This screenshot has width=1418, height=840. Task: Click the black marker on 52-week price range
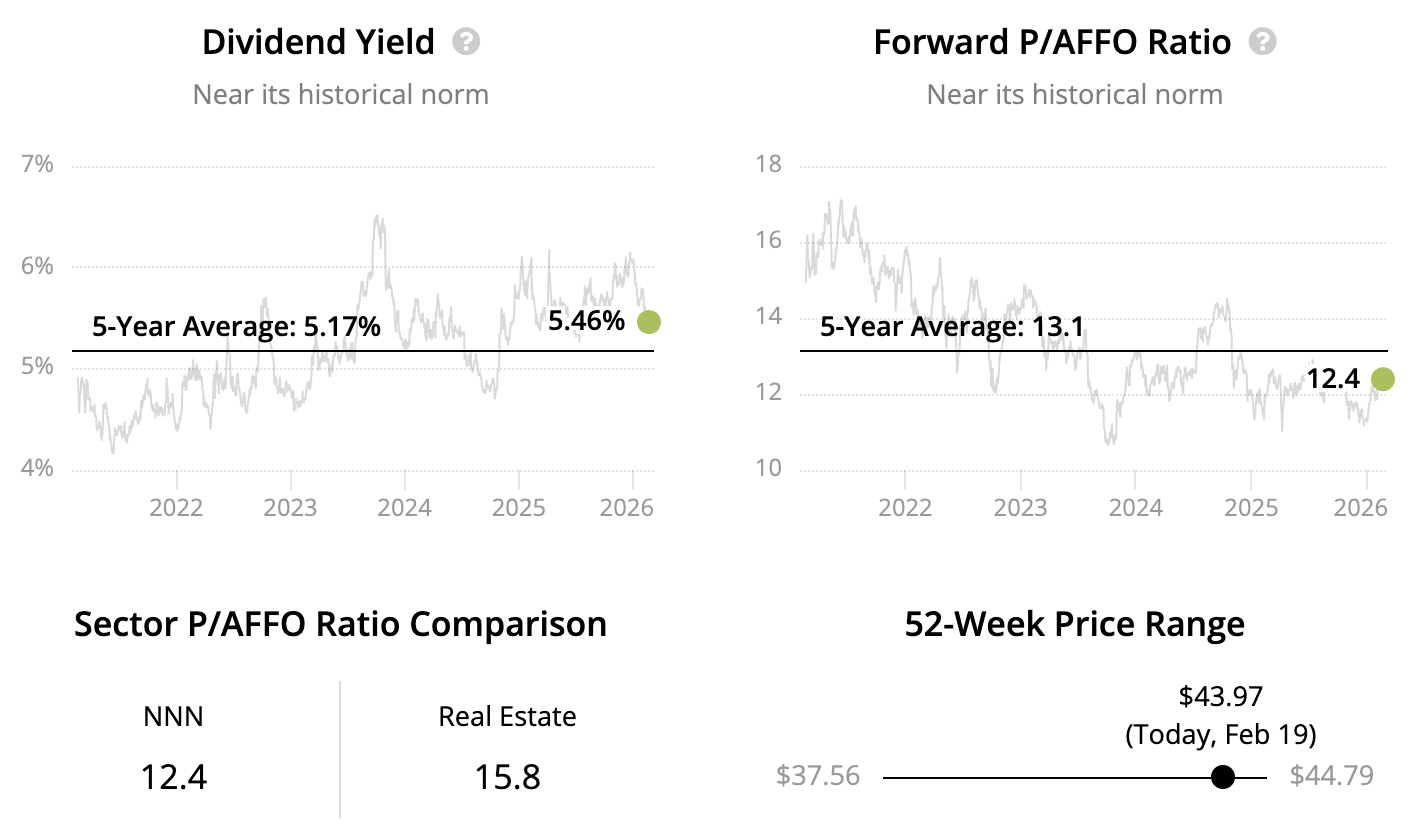pyautogui.click(x=1222, y=777)
